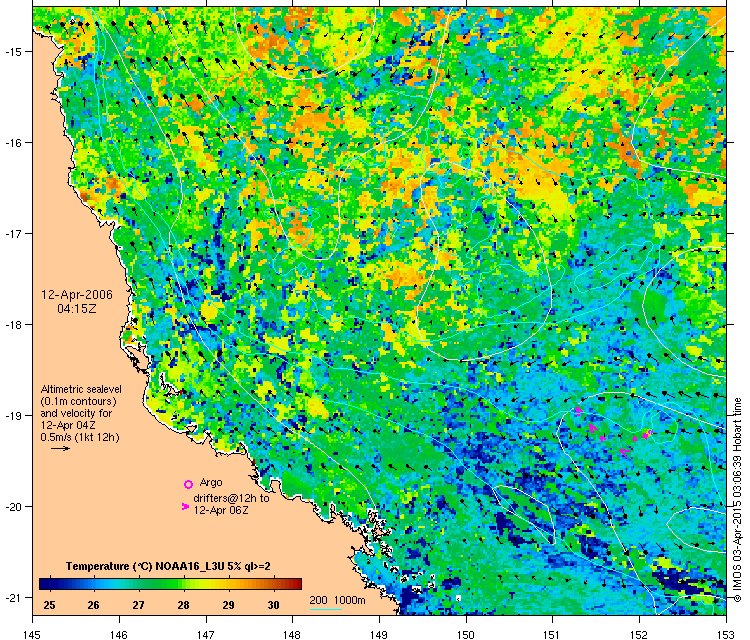
Task: Click the longitude axis label '149'
Action: tap(379, 634)
